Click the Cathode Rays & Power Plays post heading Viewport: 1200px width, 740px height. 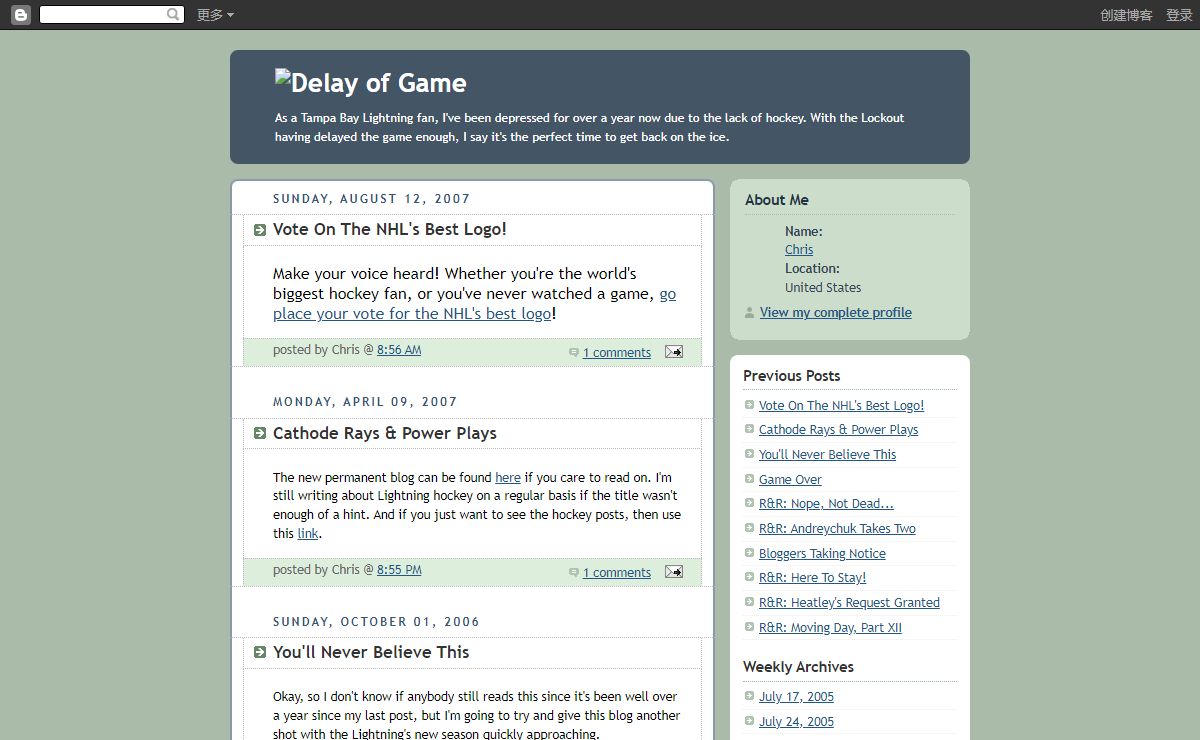pos(385,434)
